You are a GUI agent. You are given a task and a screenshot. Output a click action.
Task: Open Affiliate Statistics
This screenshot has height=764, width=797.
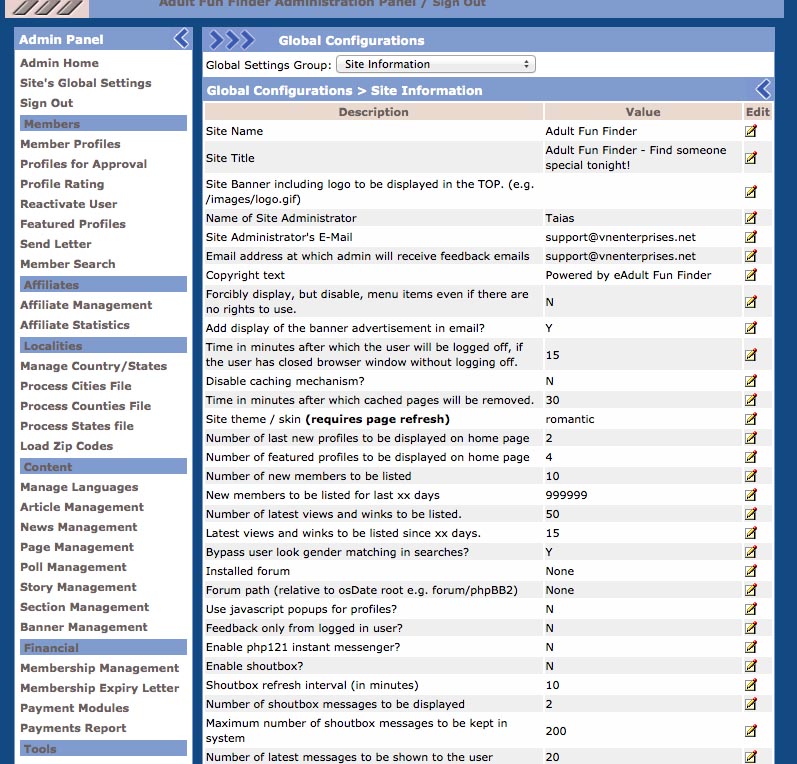75,325
